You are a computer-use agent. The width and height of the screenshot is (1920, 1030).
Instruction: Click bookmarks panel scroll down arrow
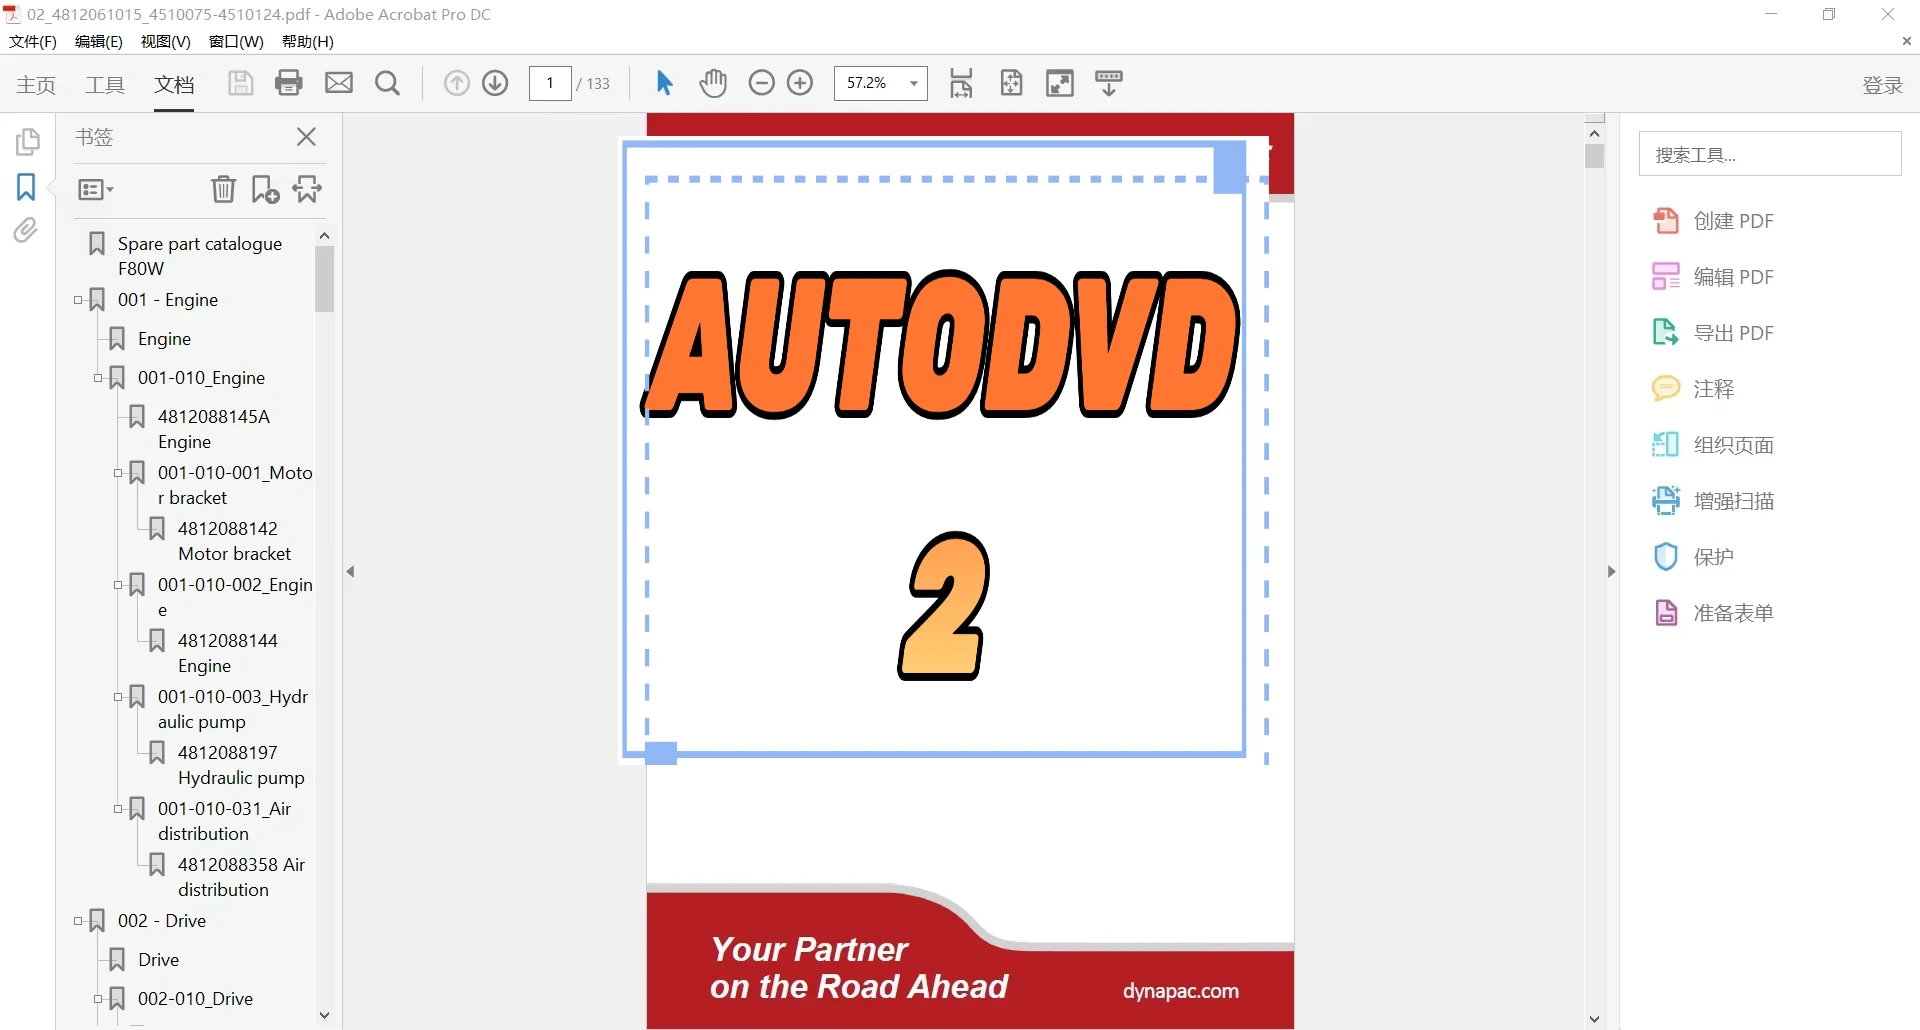pos(324,1015)
